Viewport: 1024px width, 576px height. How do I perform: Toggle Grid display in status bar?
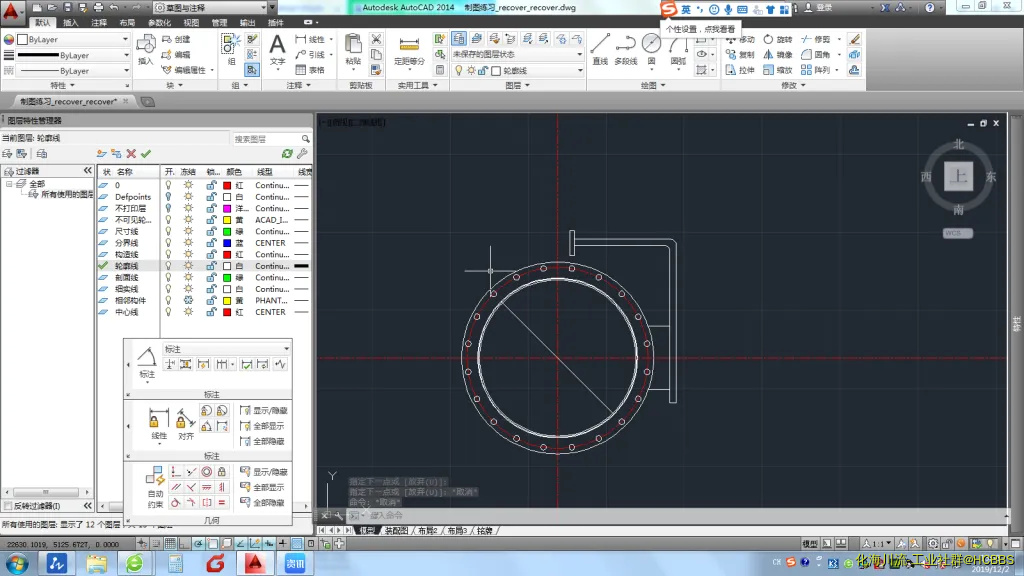click(x=170, y=543)
